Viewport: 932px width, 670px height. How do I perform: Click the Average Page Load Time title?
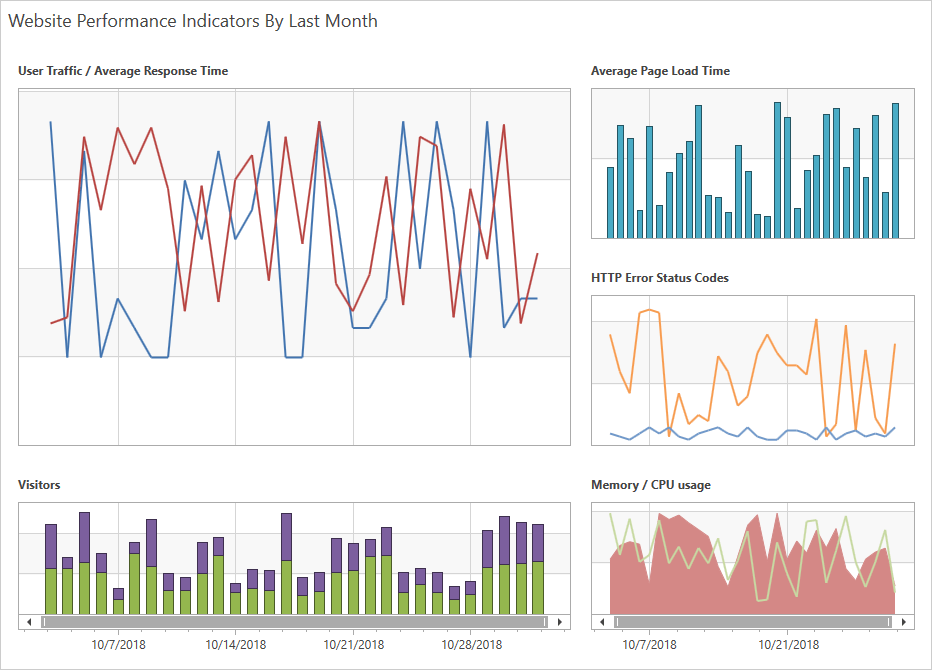(660, 71)
